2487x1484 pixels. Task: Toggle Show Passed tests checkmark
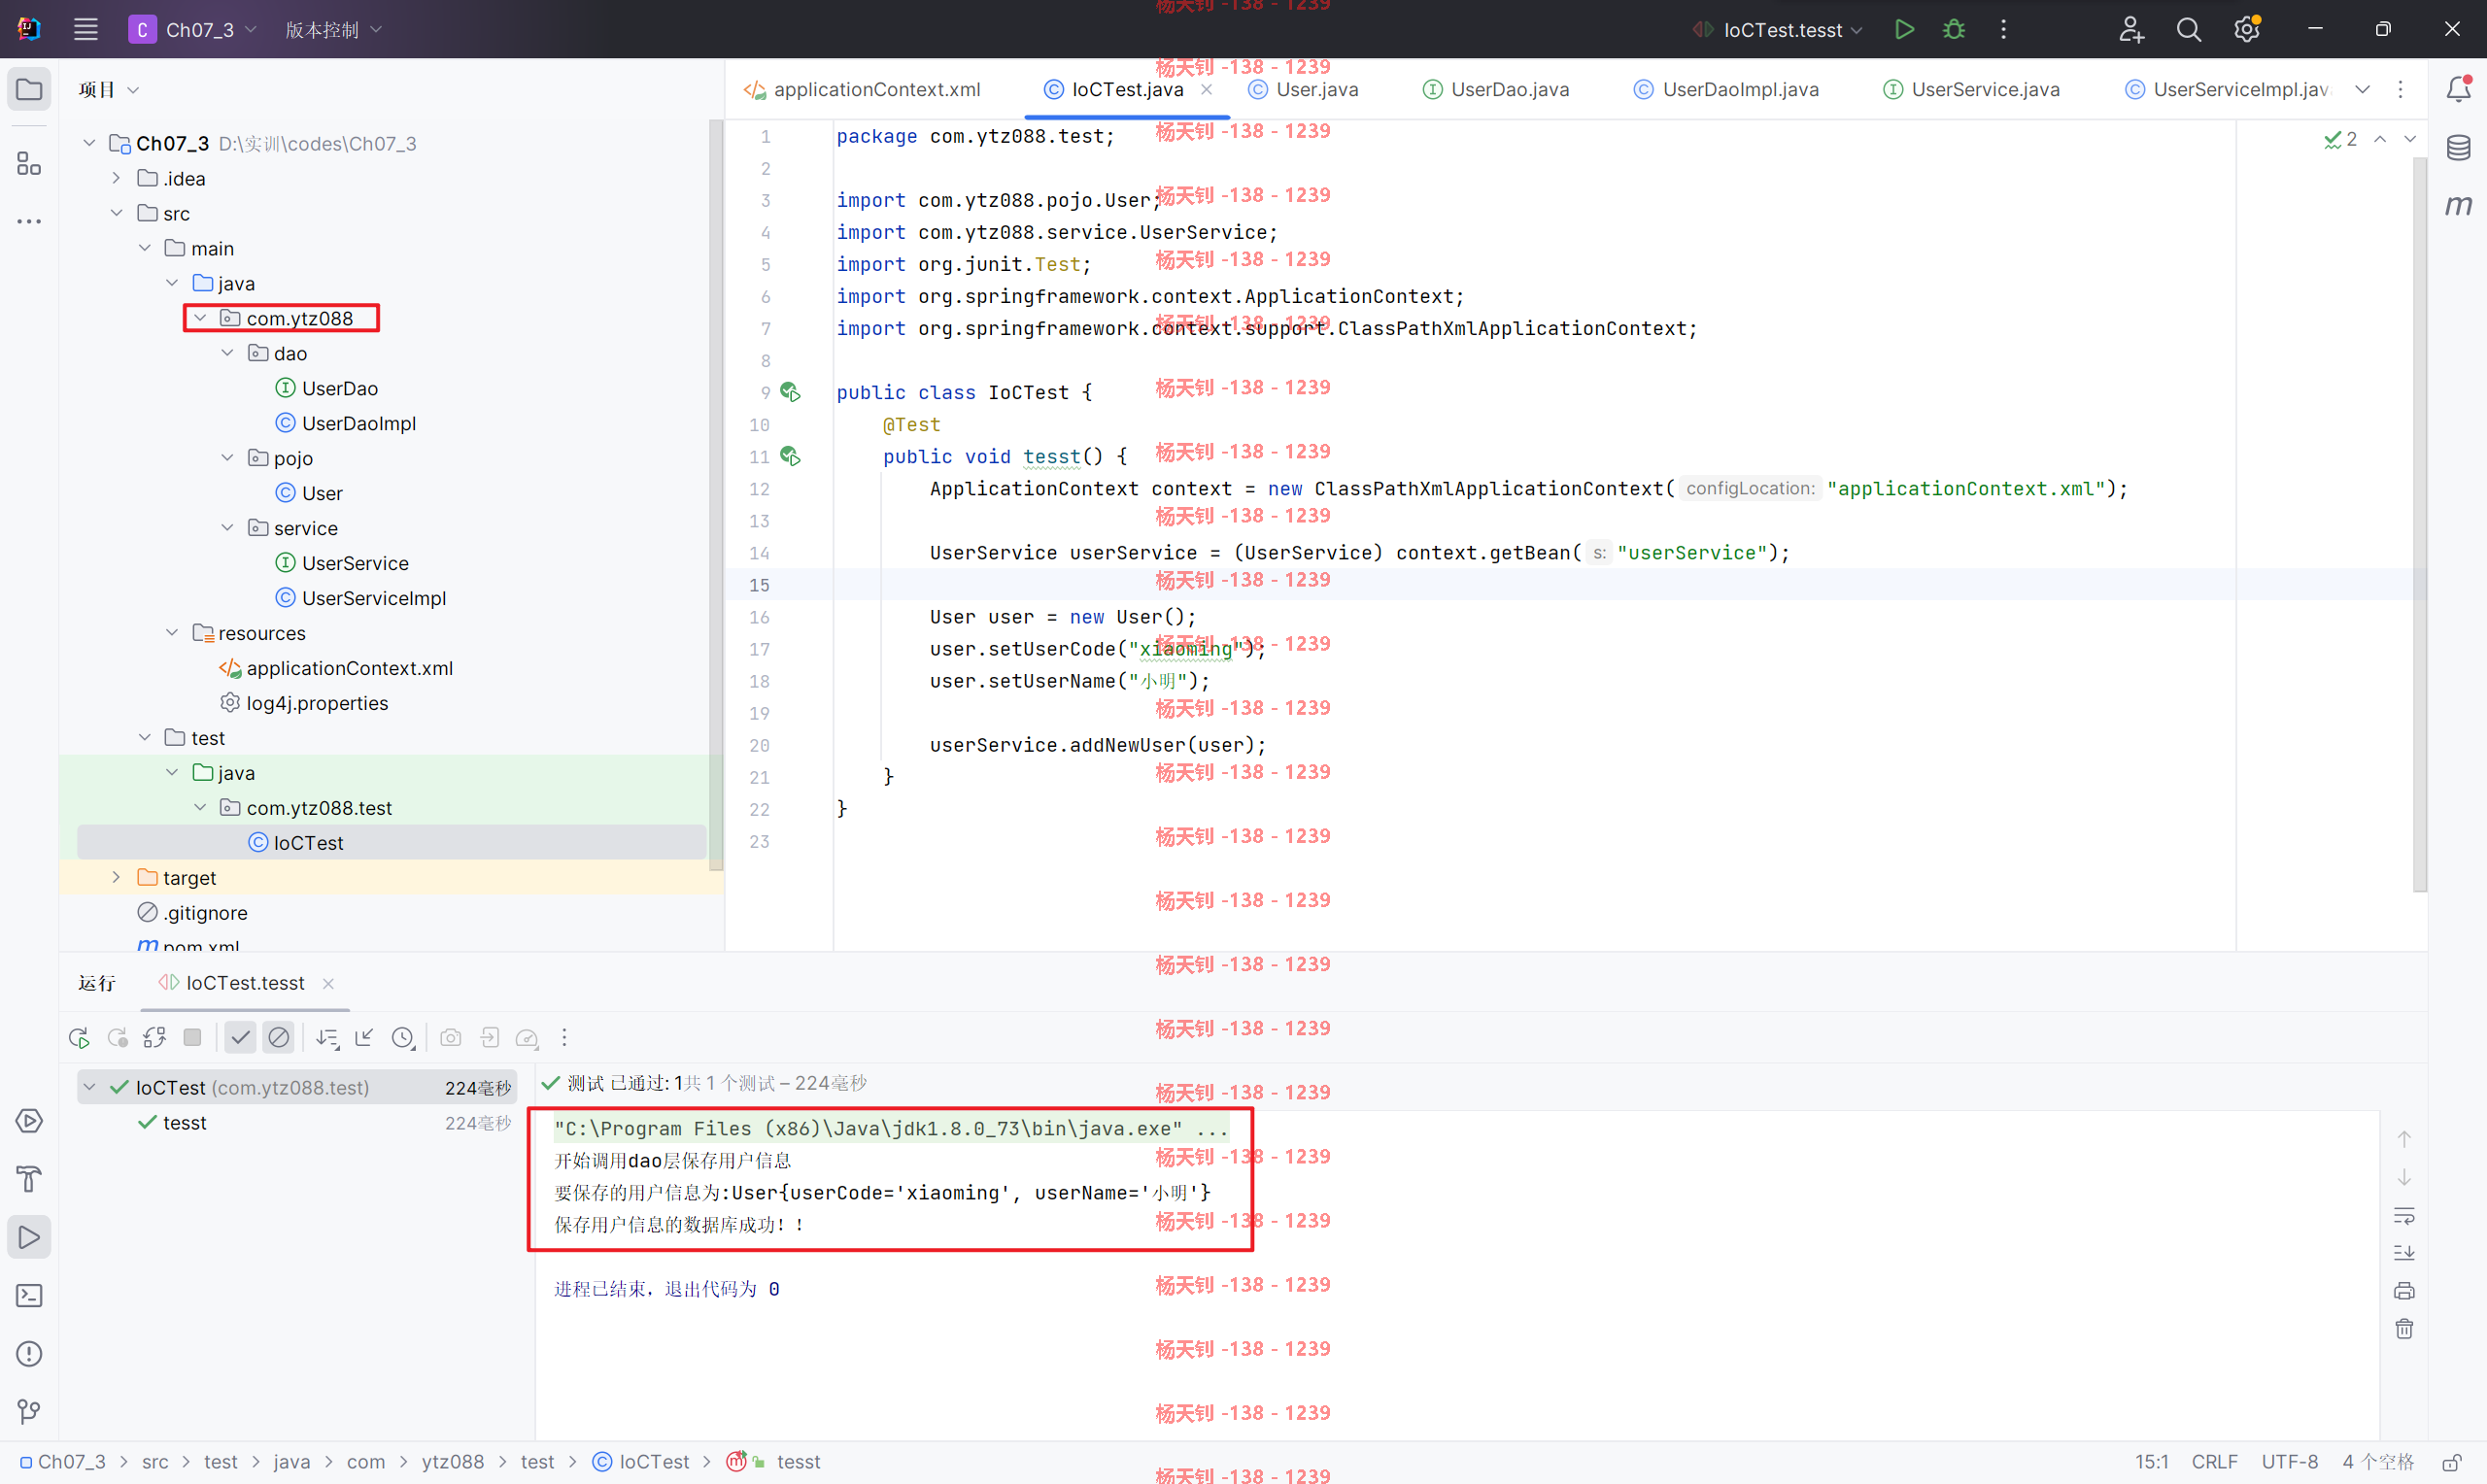(x=240, y=1037)
